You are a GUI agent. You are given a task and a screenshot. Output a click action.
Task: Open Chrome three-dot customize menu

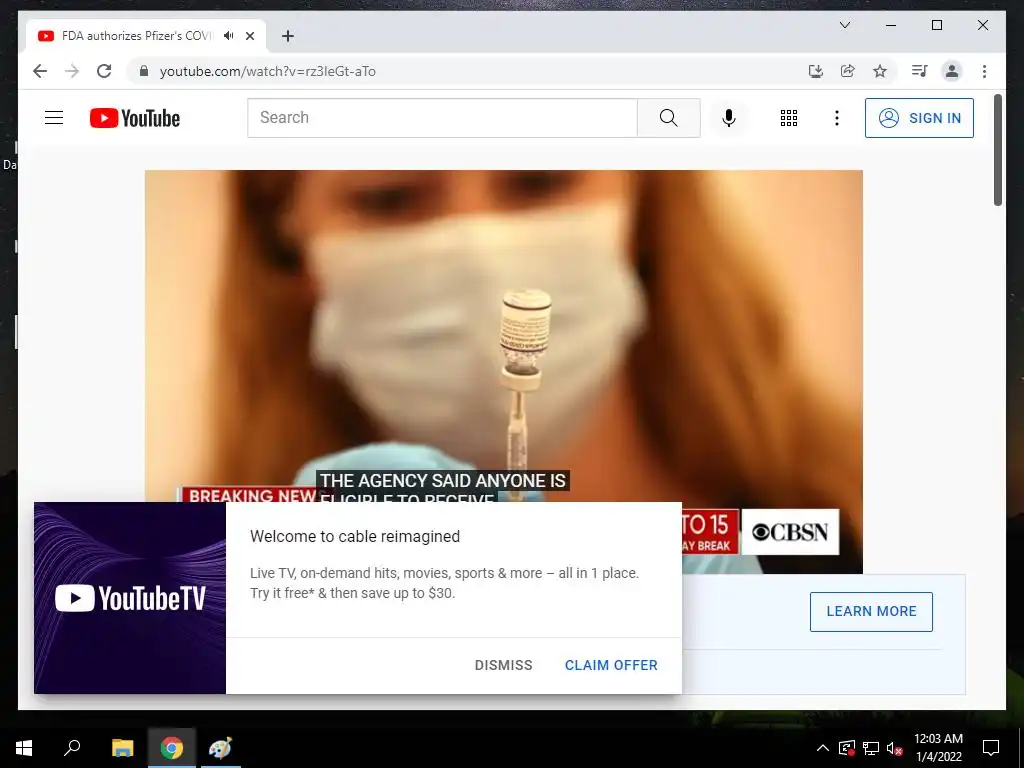(984, 71)
